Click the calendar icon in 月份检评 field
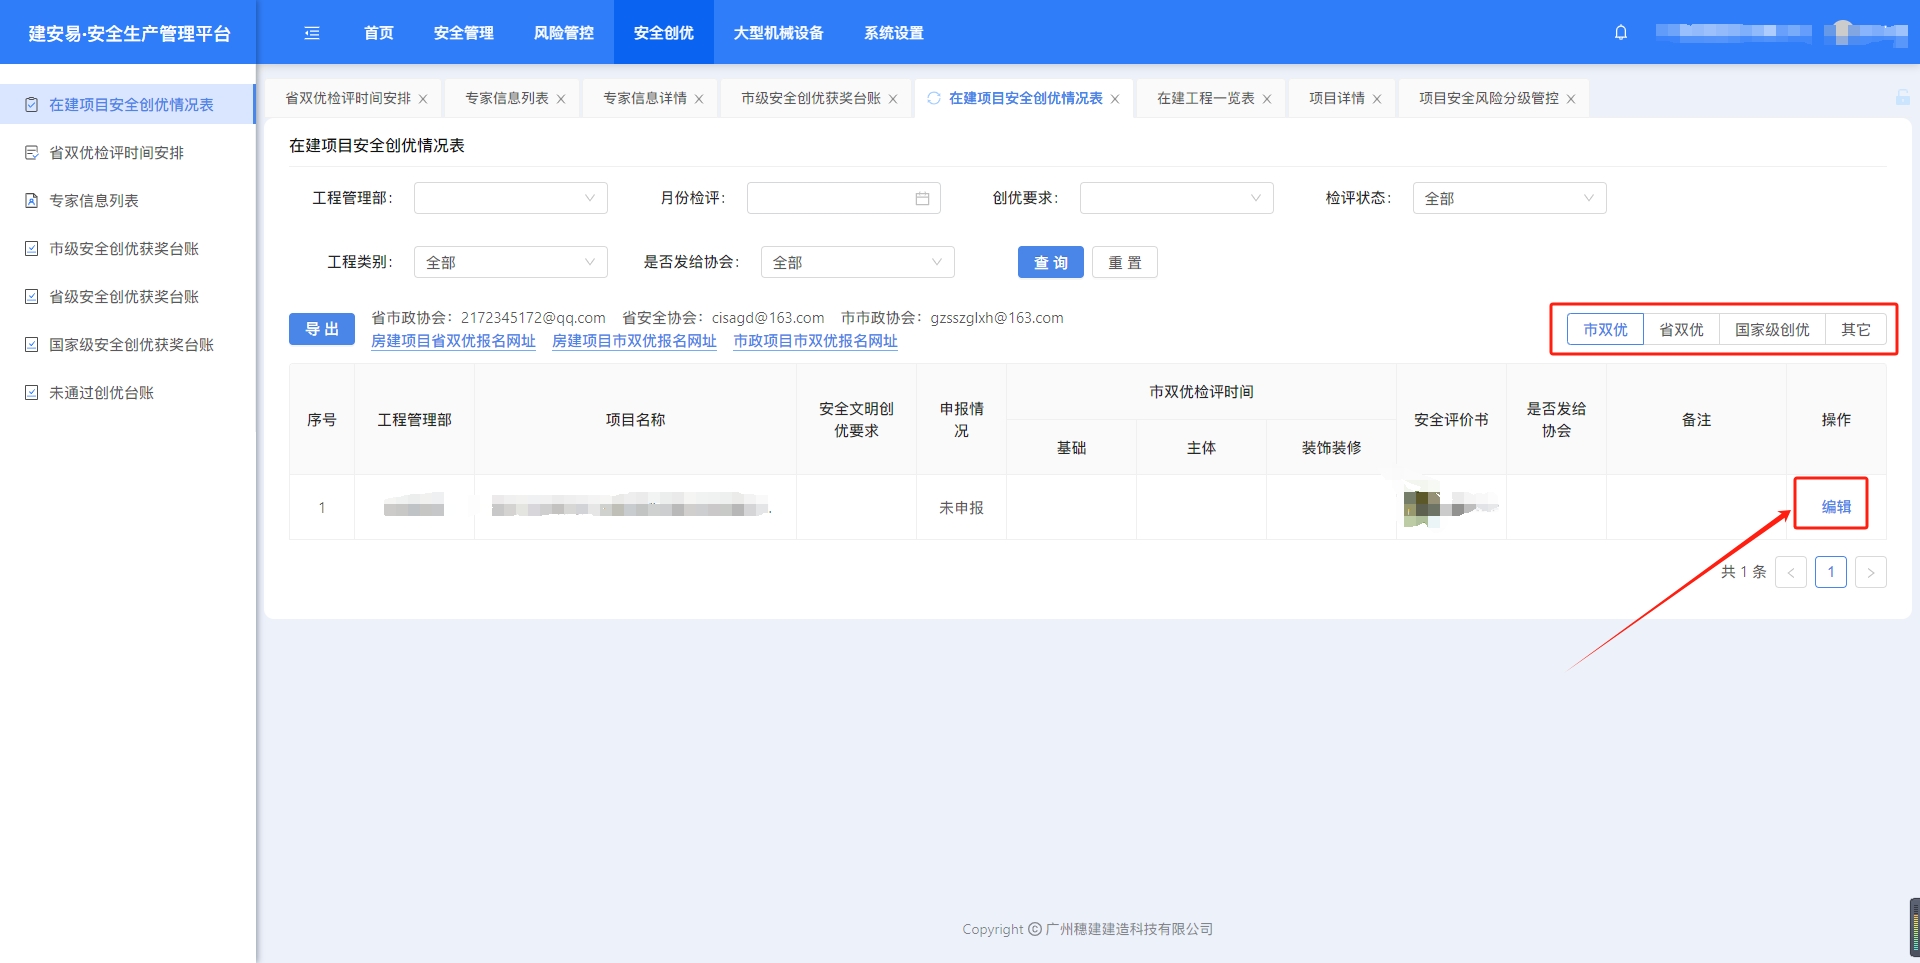The image size is (1920, 963). click(922, 199)
